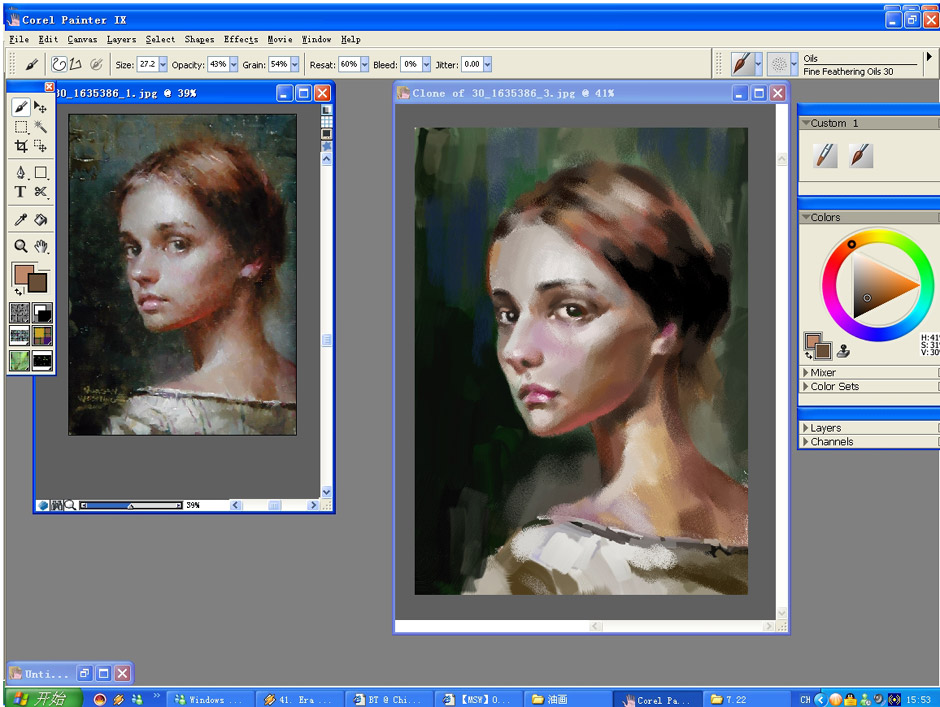Open the Effects menu
The height and width of the screenshot is (707, 940).
pos(241,39)
